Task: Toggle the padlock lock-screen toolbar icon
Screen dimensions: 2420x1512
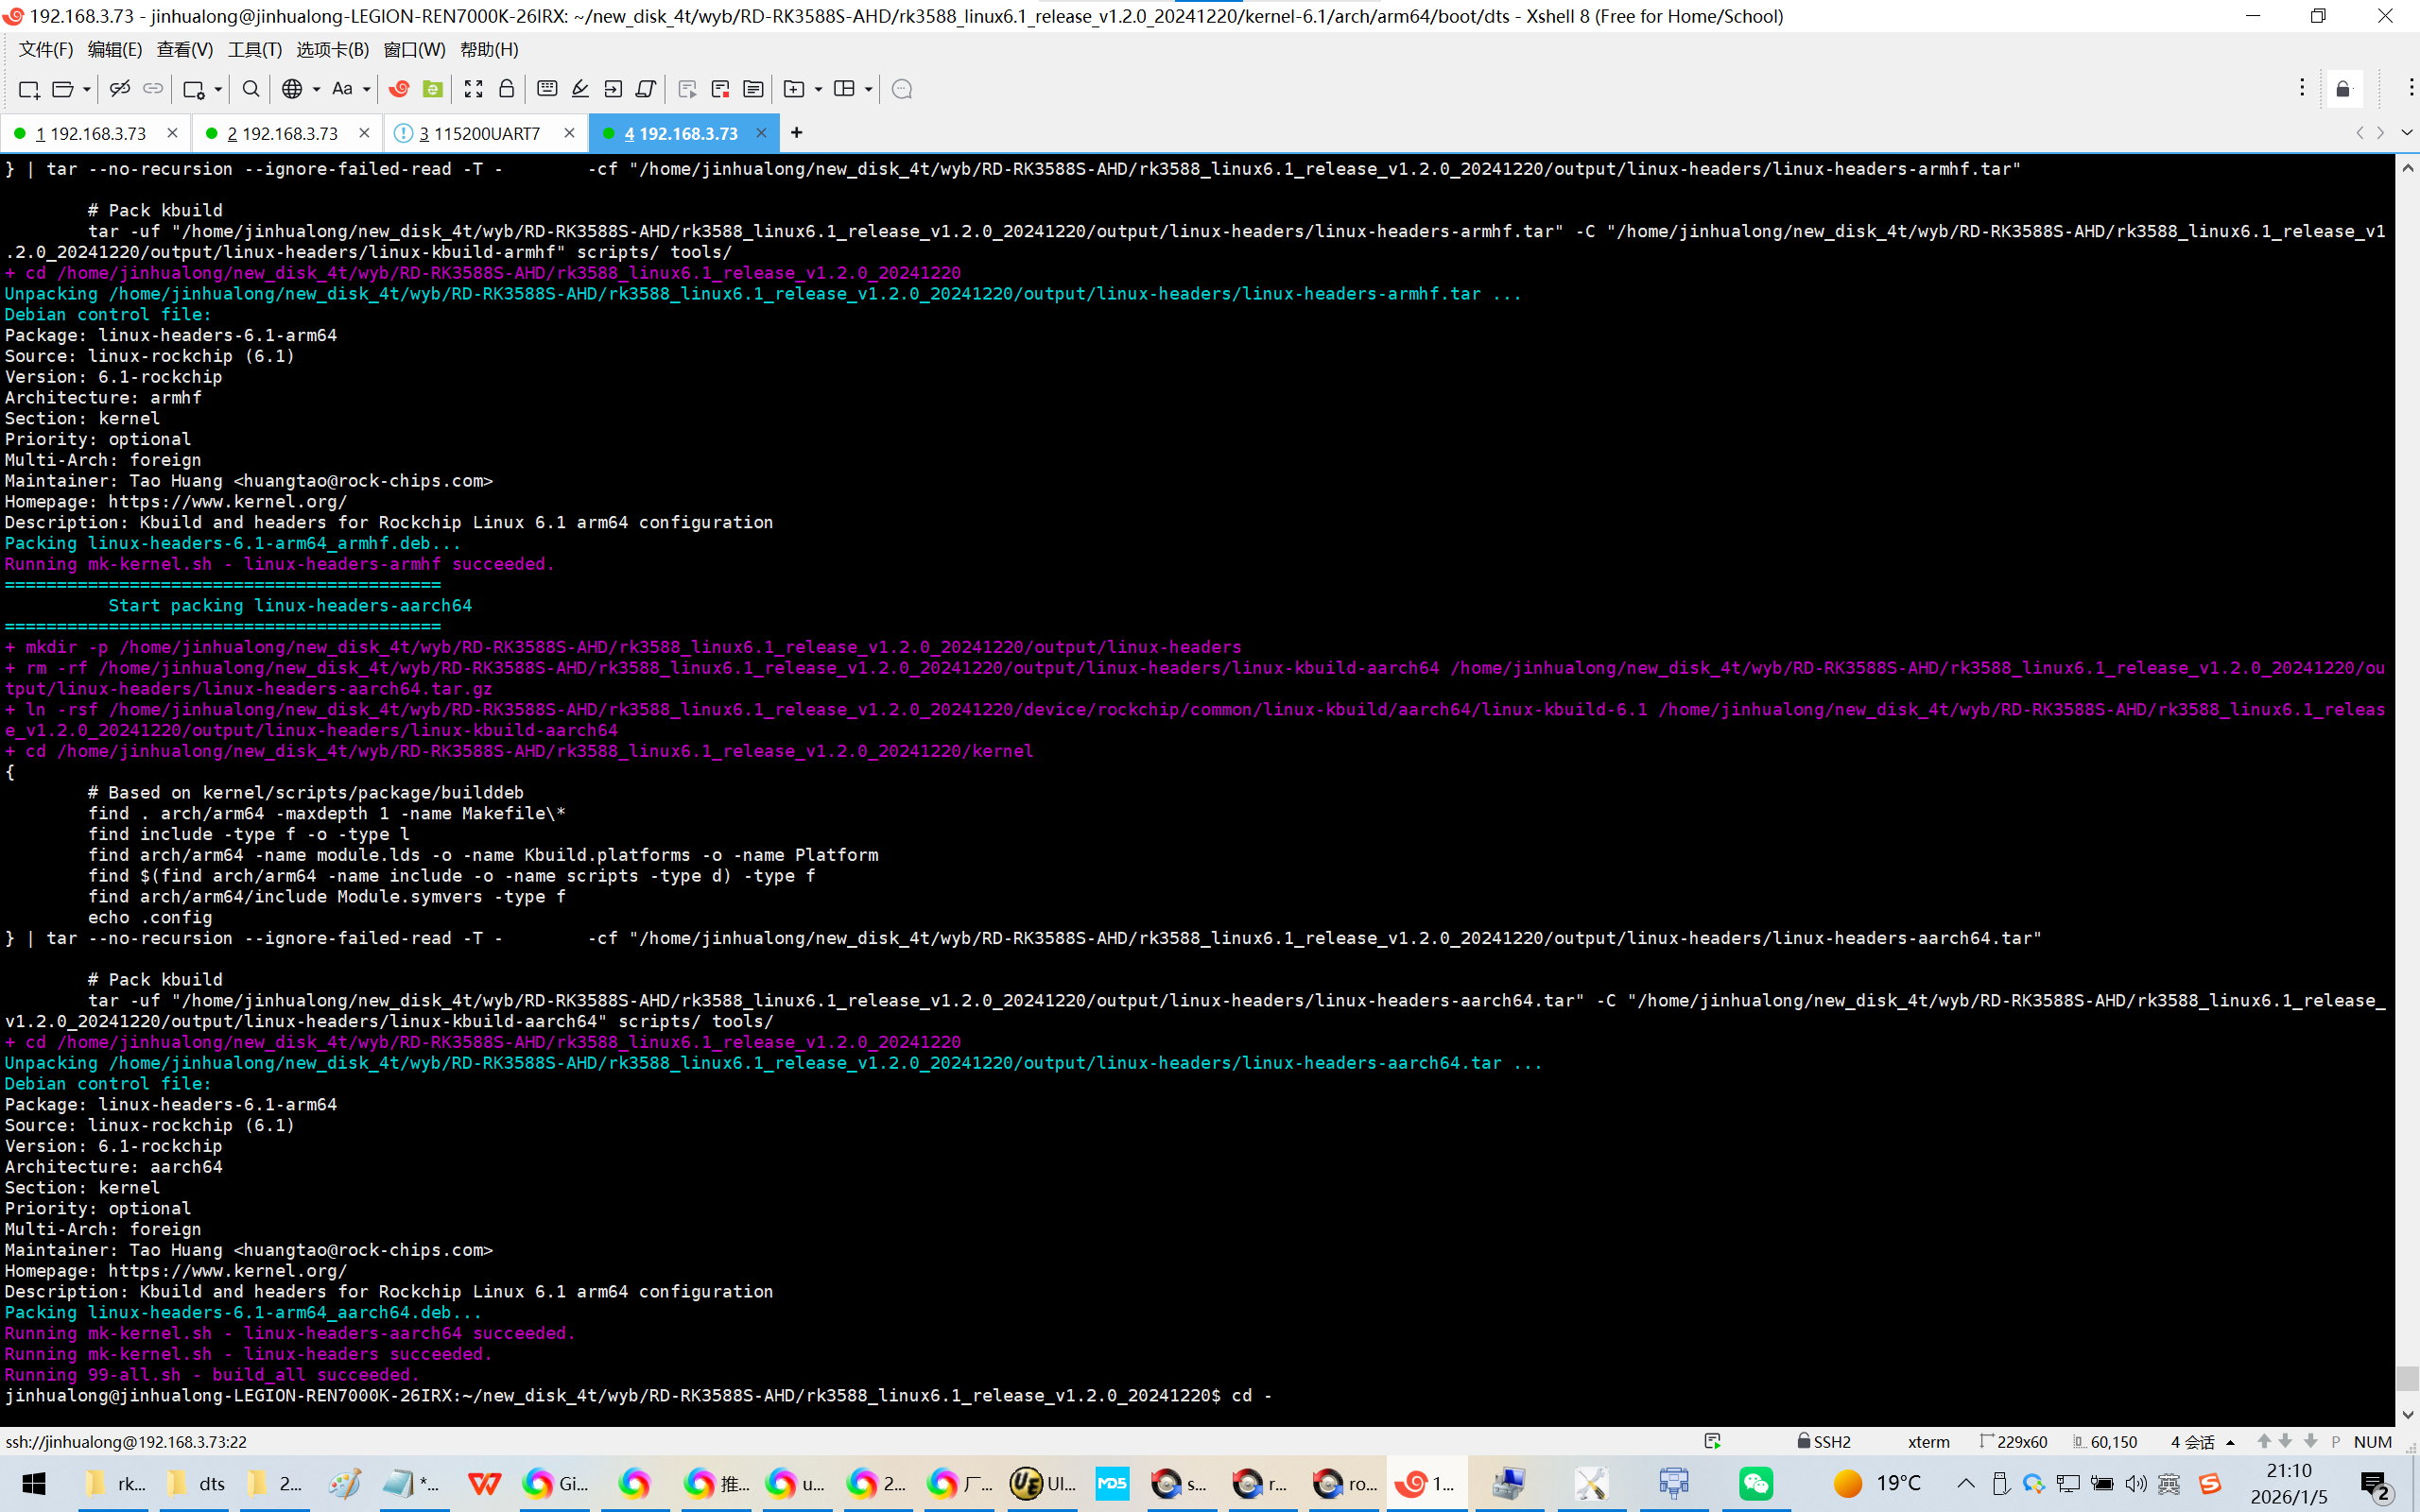Action: coord(507,89)
